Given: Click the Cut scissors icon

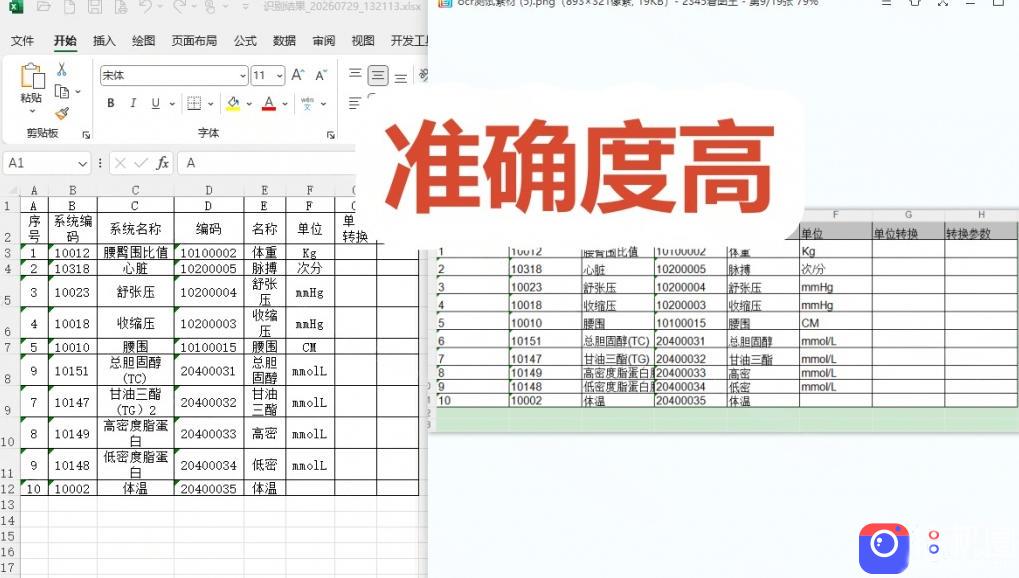Looking at the screenshot, I should click(62, 69).
